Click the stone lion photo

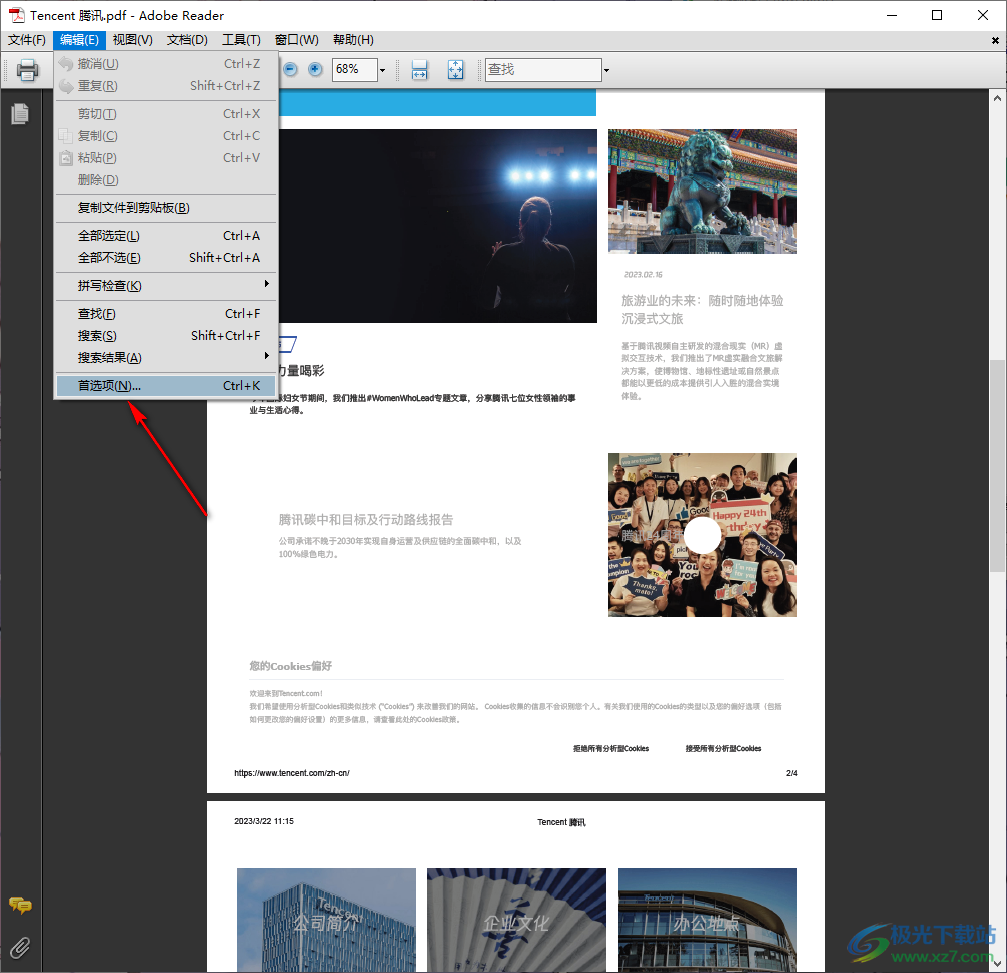pyautogui.click(x=702, y=191)
